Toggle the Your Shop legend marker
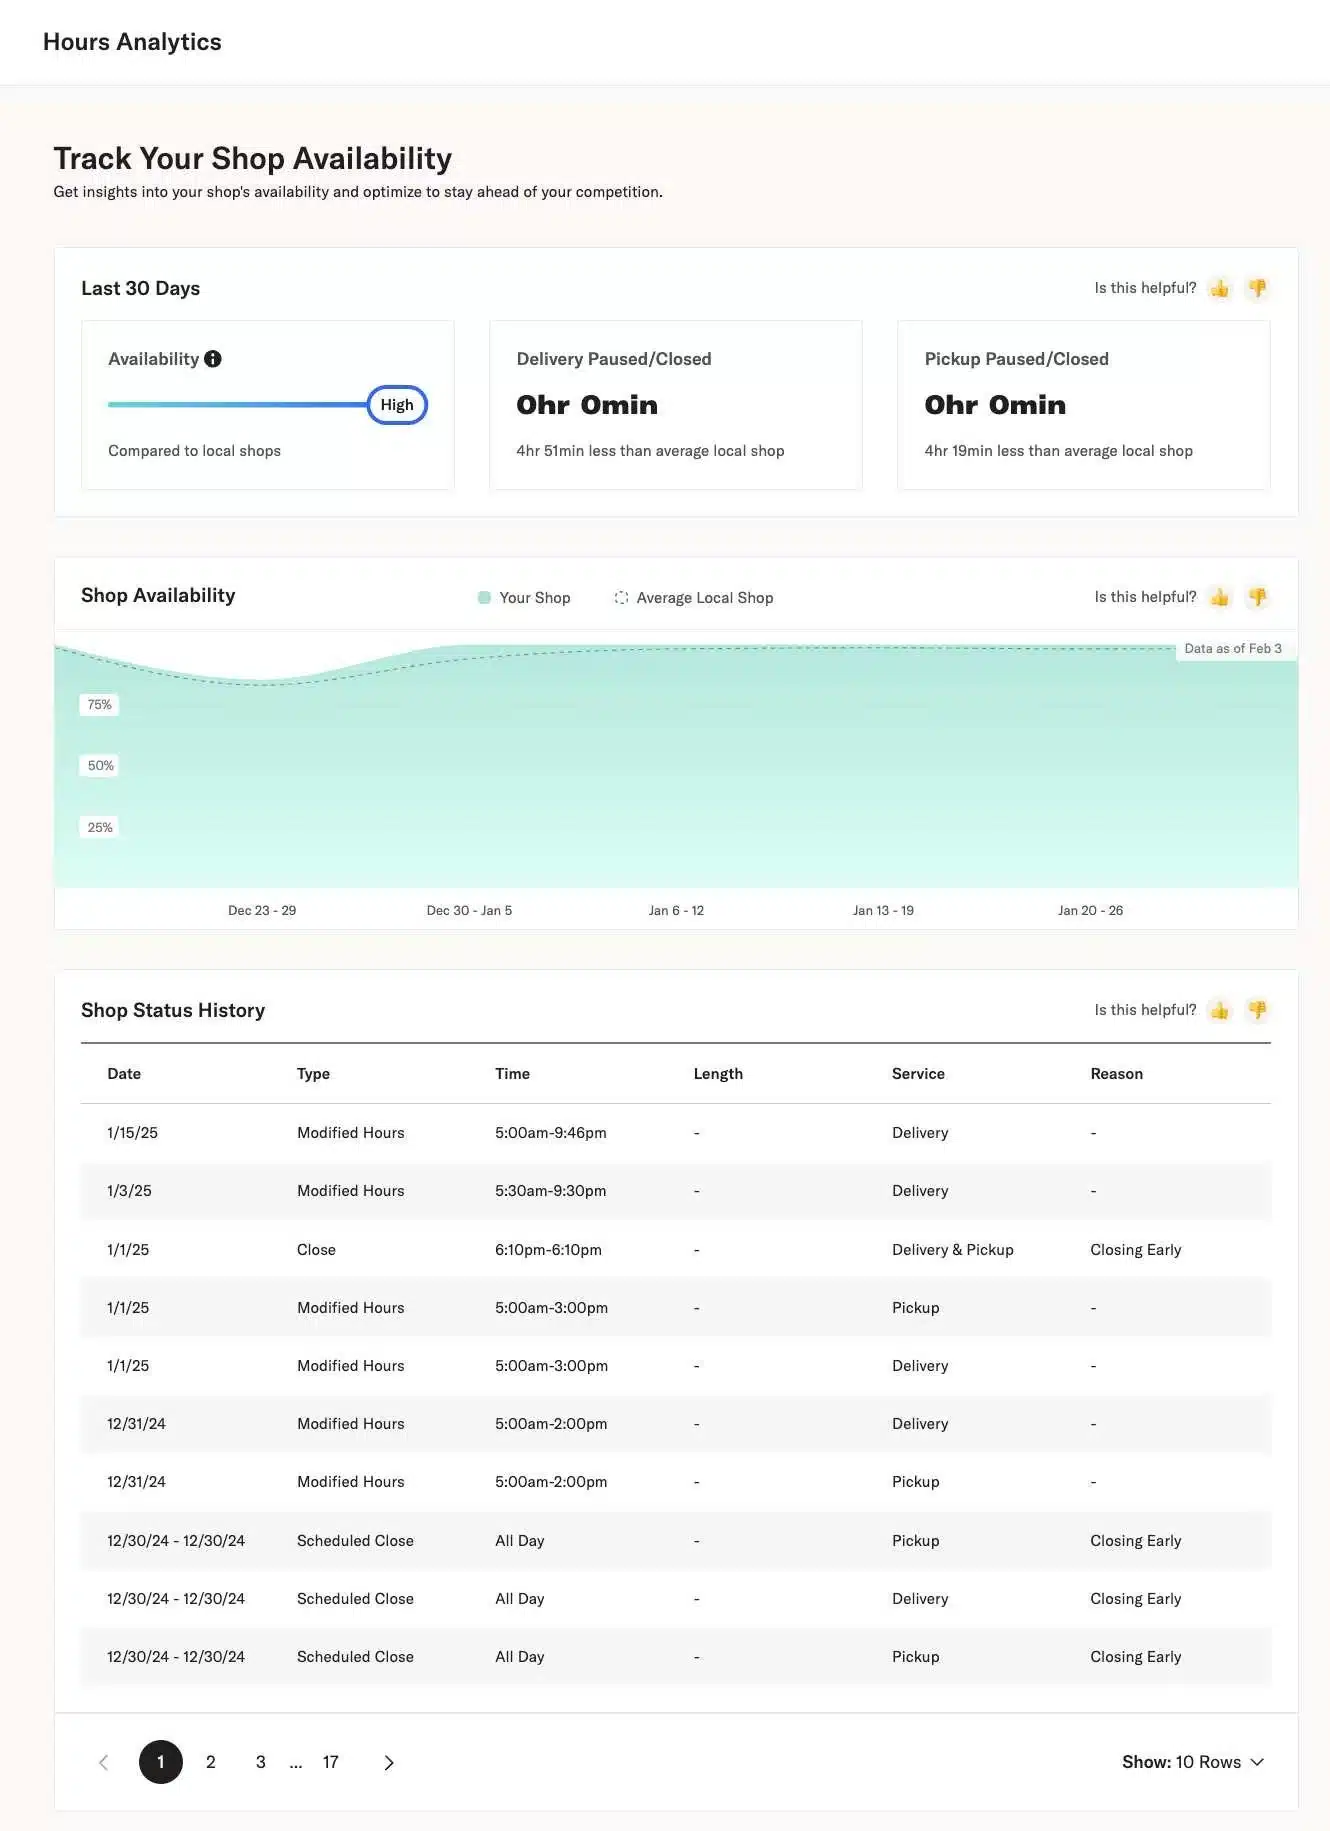 tap(484, 598)
